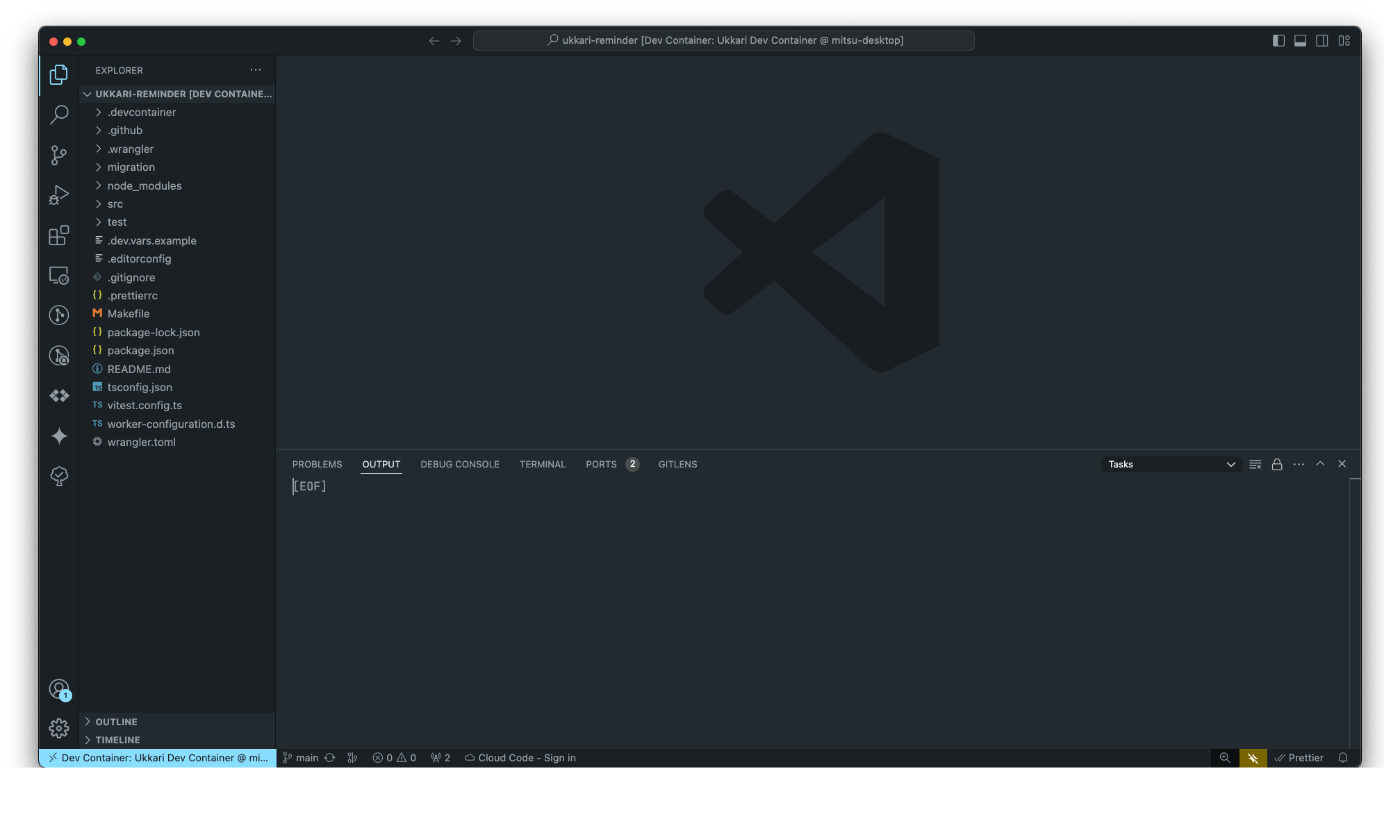The width and height of the screenshot is (1400, 819).
Task: Maximize the panel with the chevron up
Action: pyautogui.click(x=1320, y=464)
